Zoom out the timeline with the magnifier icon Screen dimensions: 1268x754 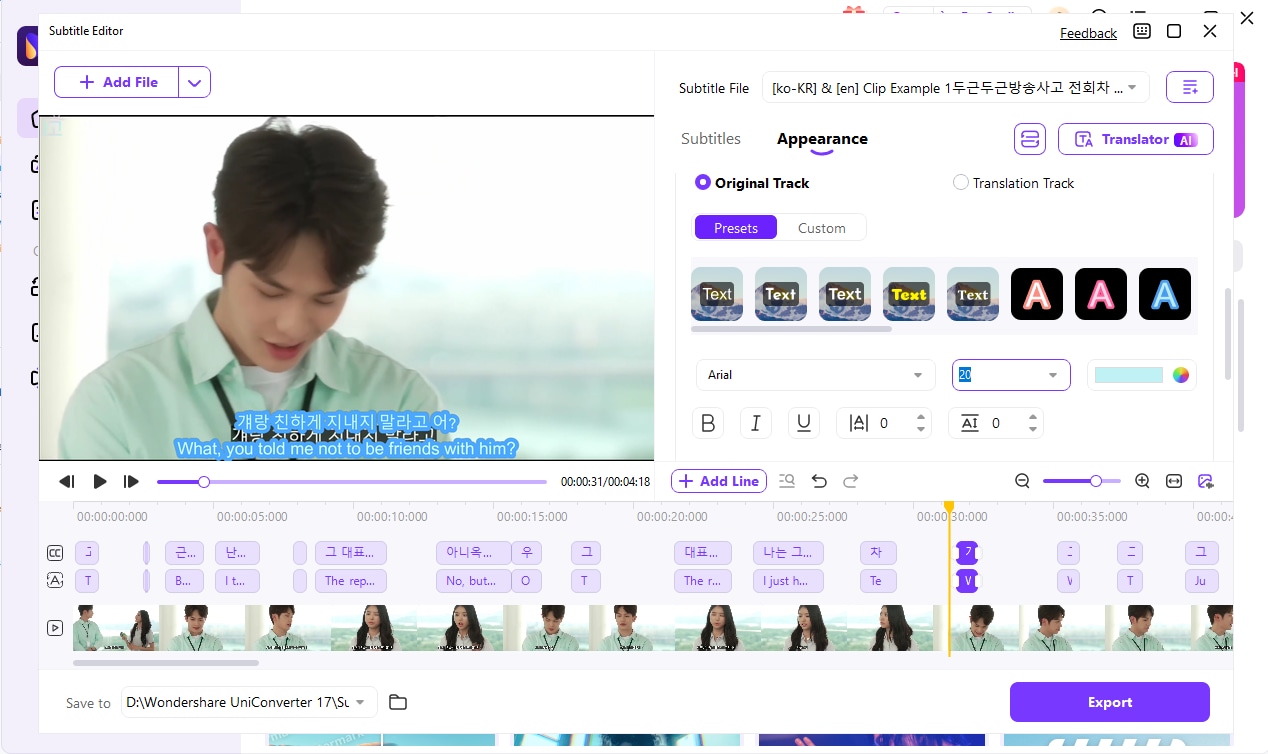[1022, 481]
